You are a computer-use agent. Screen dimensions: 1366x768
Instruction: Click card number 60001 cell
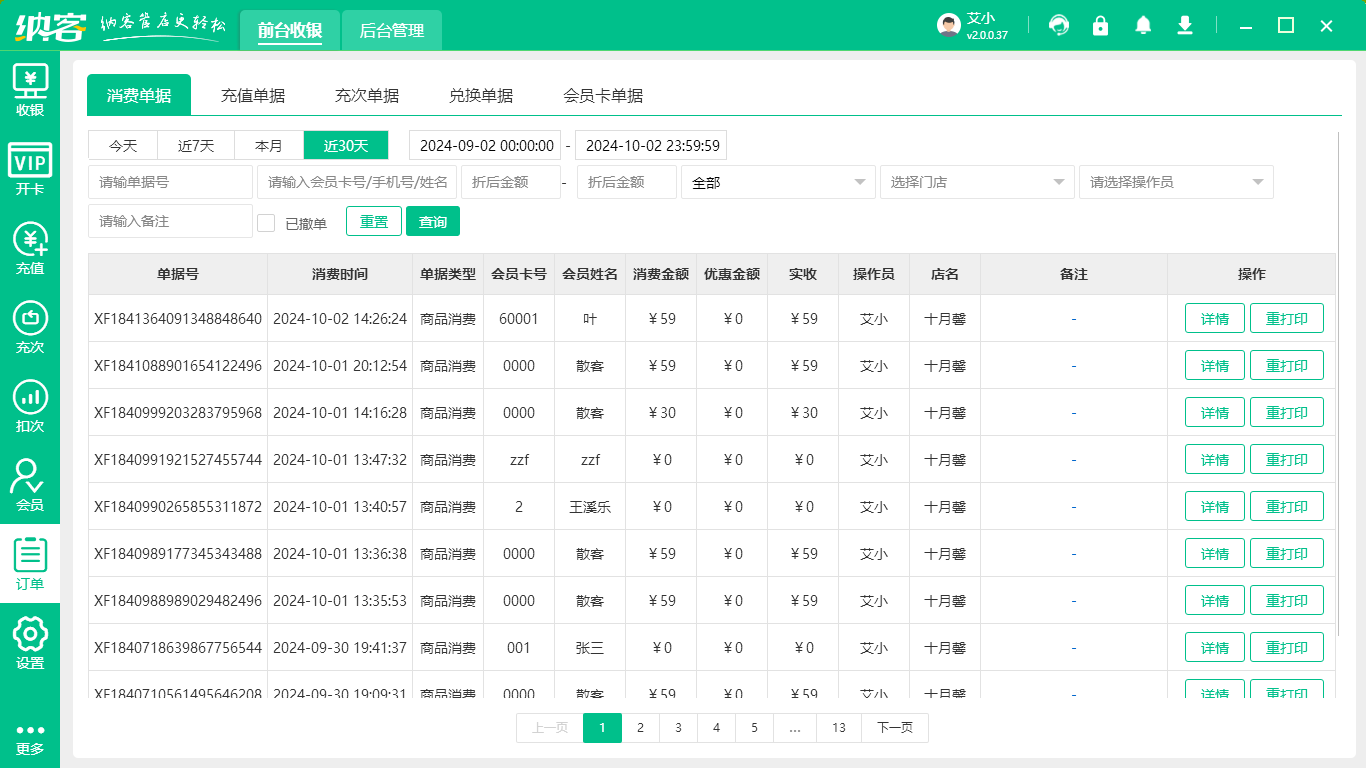[519, 319]
